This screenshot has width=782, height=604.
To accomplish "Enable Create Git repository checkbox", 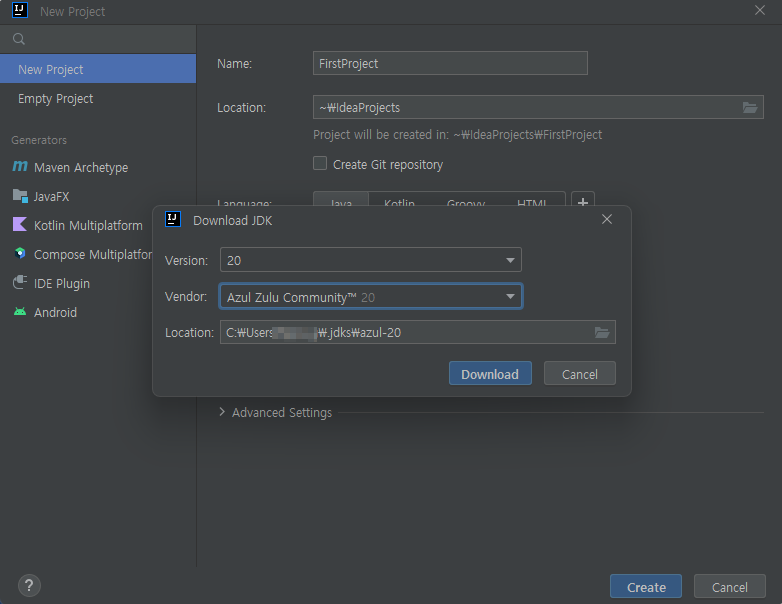I will [320, 163].
